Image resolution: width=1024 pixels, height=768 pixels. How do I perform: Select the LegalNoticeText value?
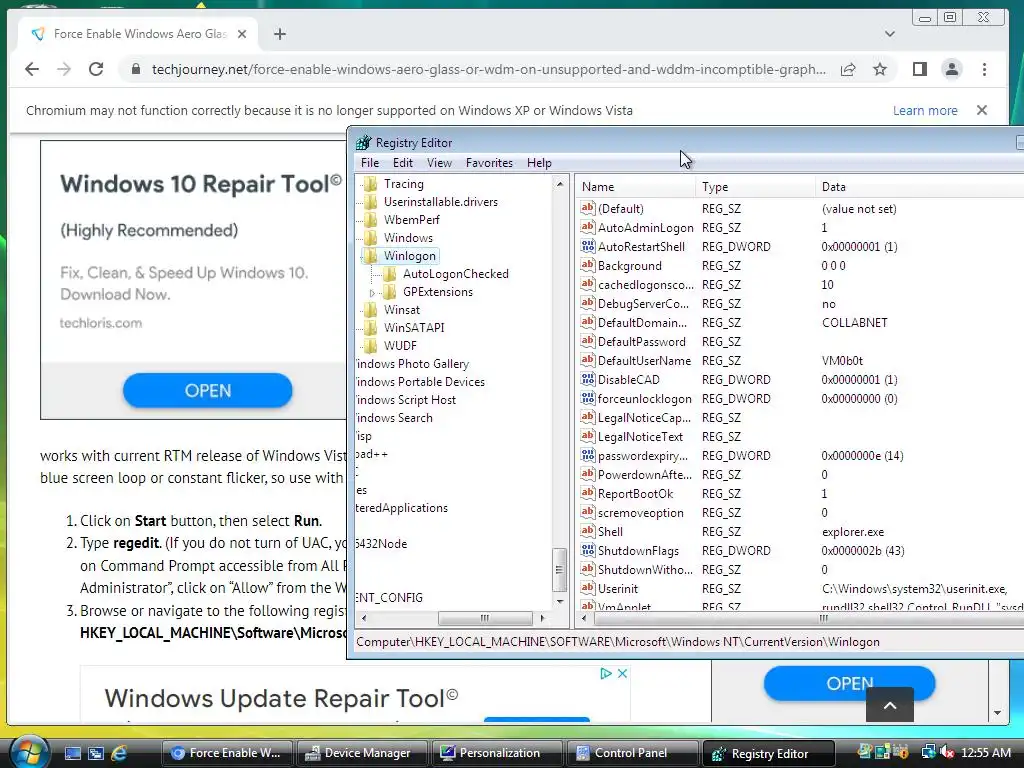click(x=640, y=437)
